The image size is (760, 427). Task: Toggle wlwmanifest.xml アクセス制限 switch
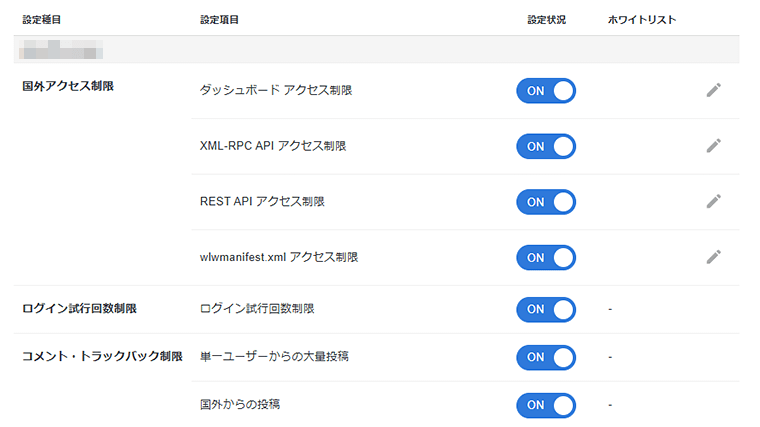(546, 257)
